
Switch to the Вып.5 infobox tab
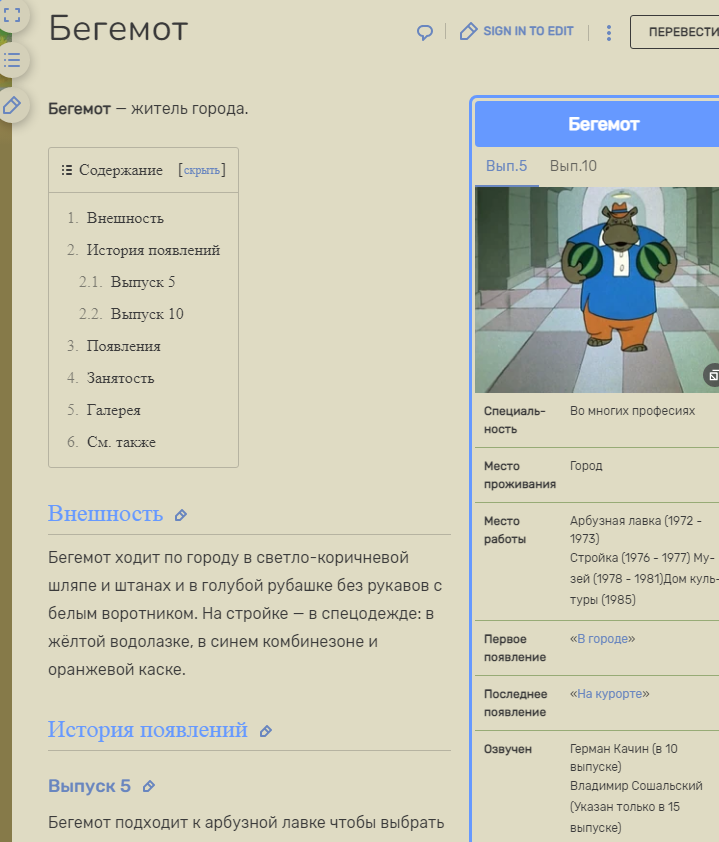[506, 166]
